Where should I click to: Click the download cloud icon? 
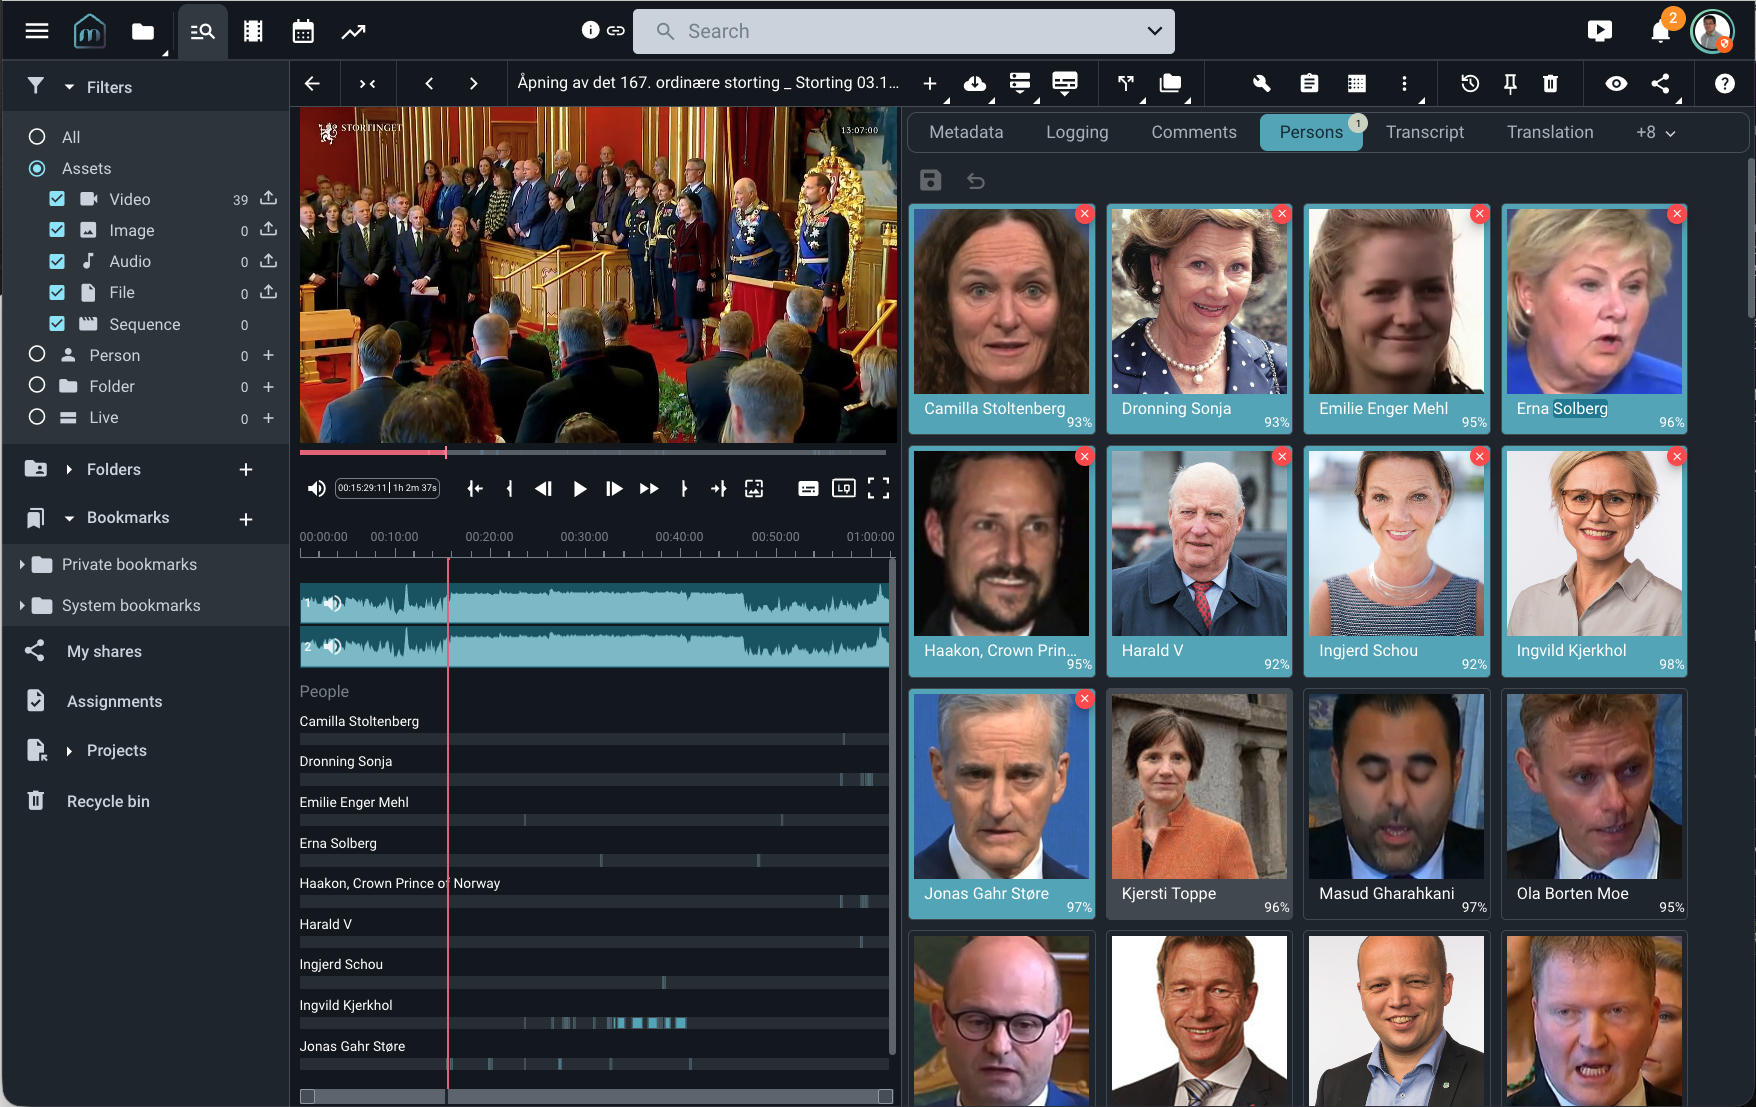coord(974,84)
